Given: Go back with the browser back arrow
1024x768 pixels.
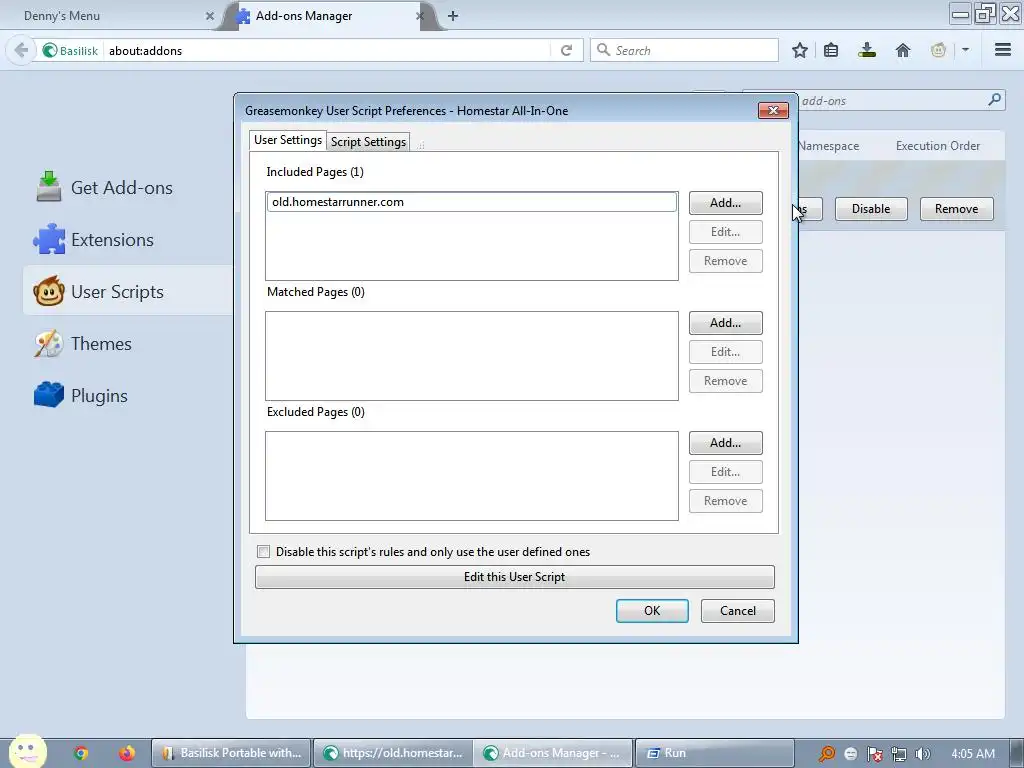Looking at the screenshot, I should point(21,50).
